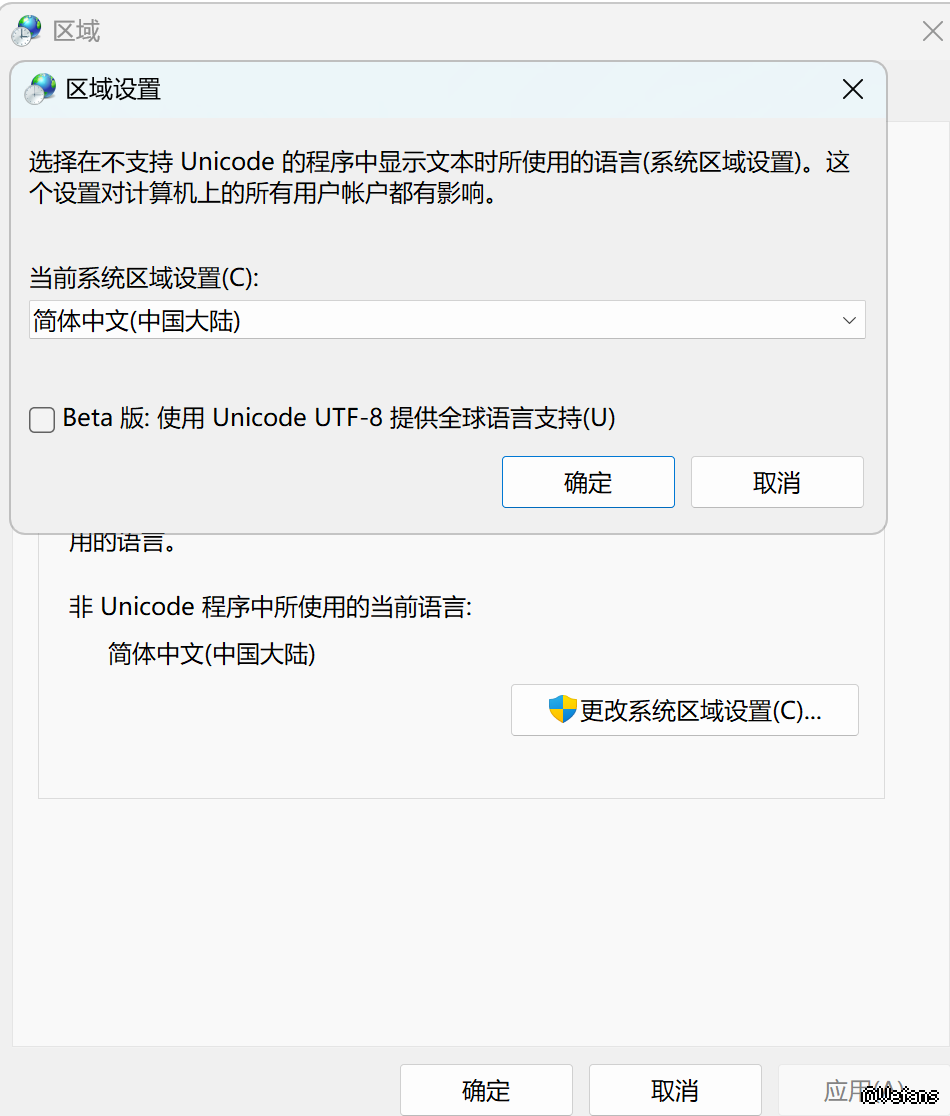
Task: Click the Beta 版 UTF-8 全球语言支持 label
Action: (x=339, y=418)
